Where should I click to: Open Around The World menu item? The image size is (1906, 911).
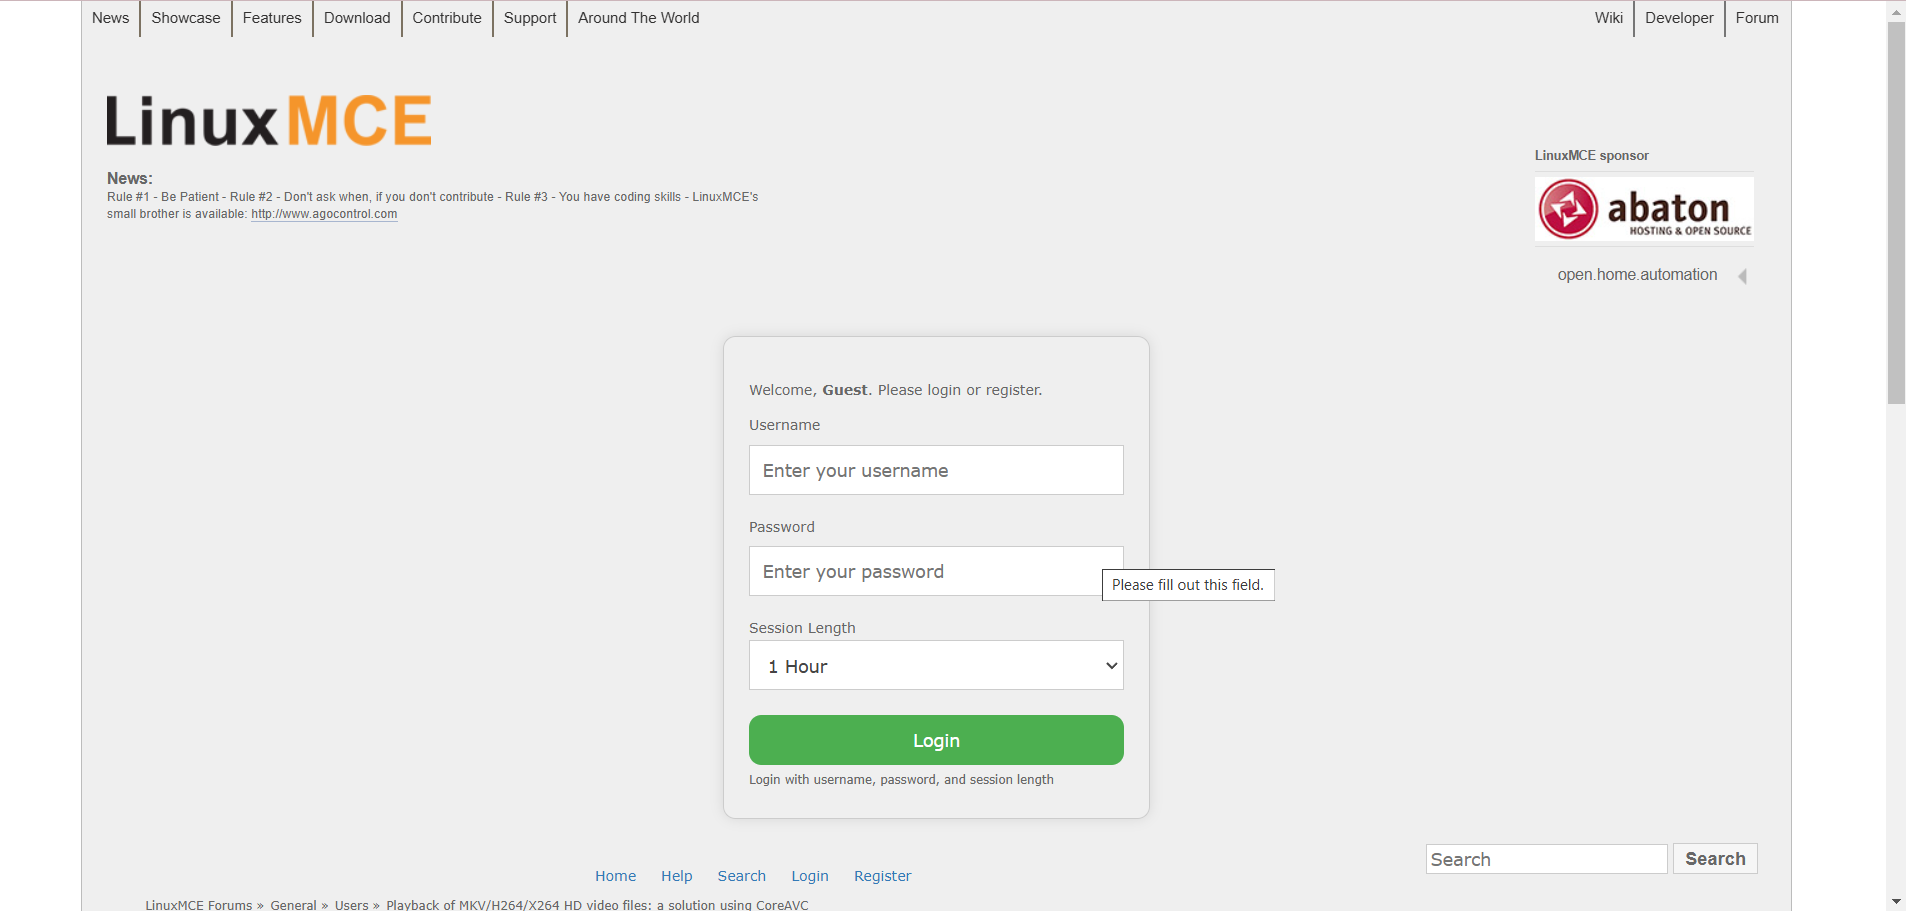point(638,18)
